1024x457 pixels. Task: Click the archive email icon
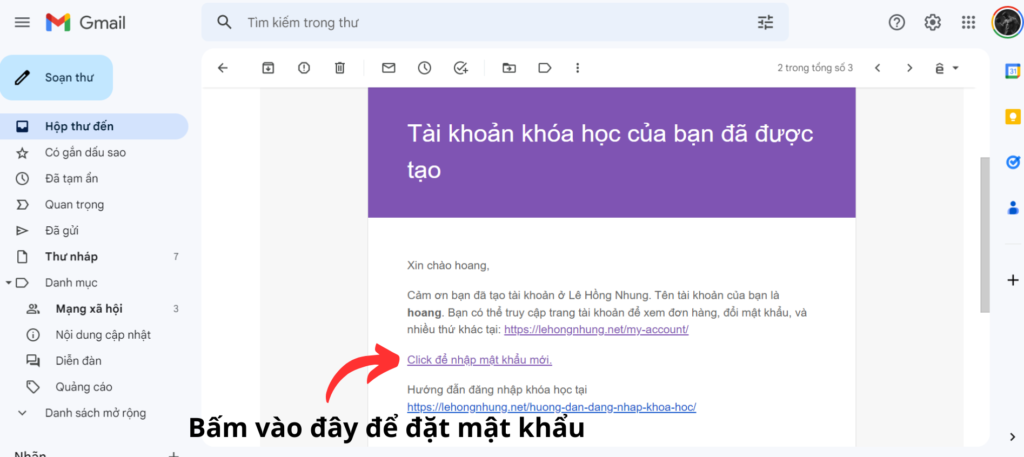(x=268, y=68)
